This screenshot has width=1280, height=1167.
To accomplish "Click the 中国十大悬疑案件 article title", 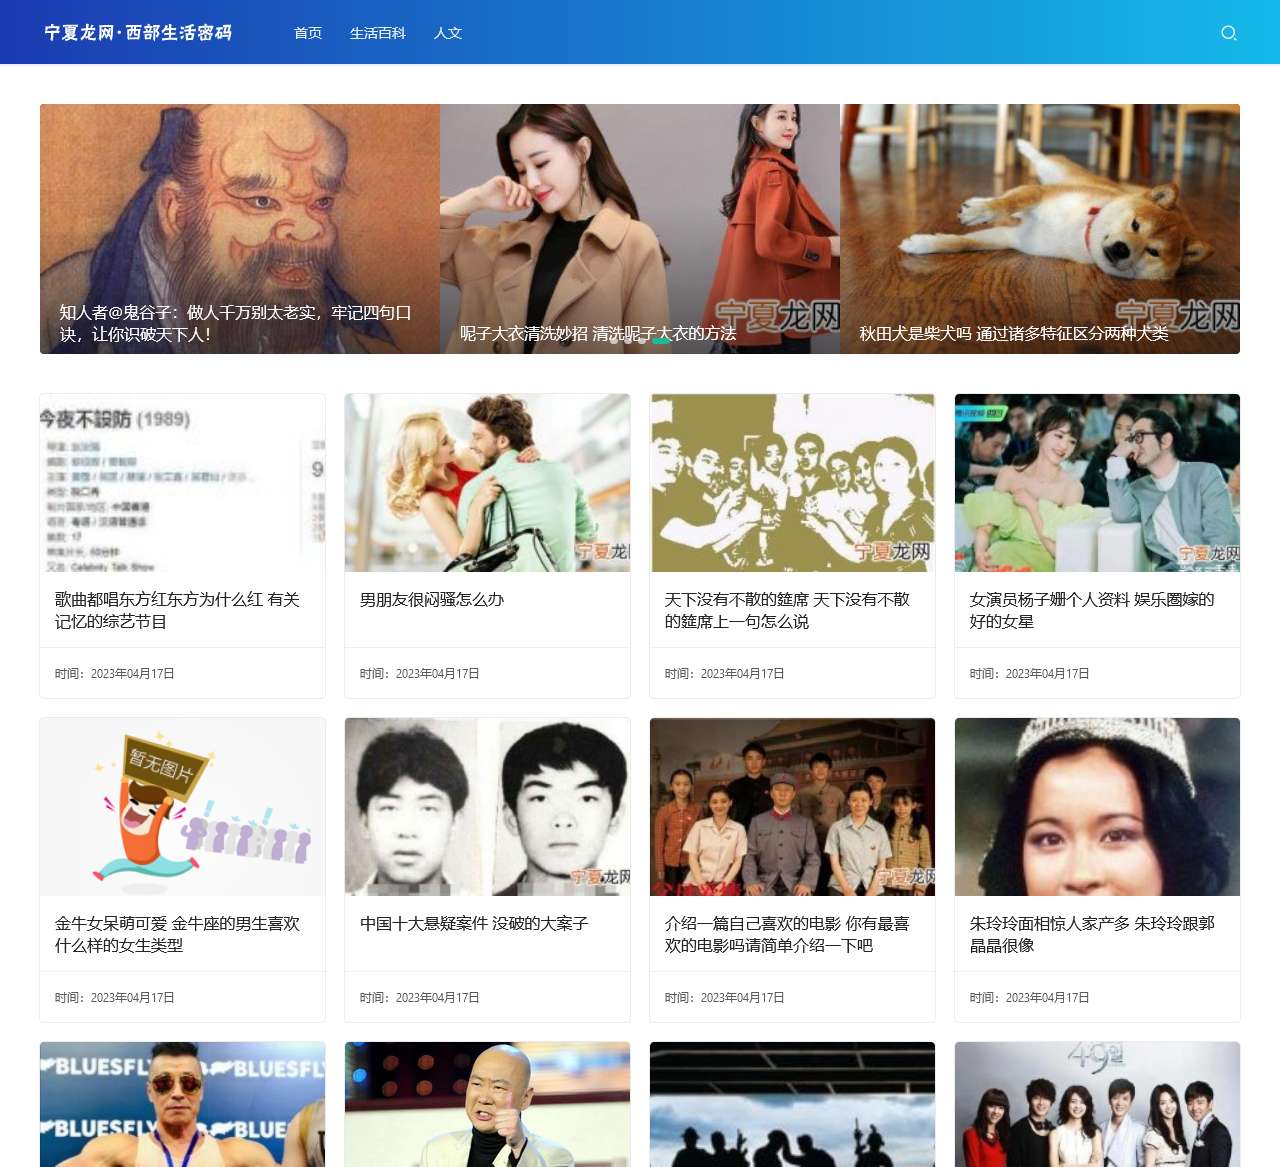I will click(474, 923).
